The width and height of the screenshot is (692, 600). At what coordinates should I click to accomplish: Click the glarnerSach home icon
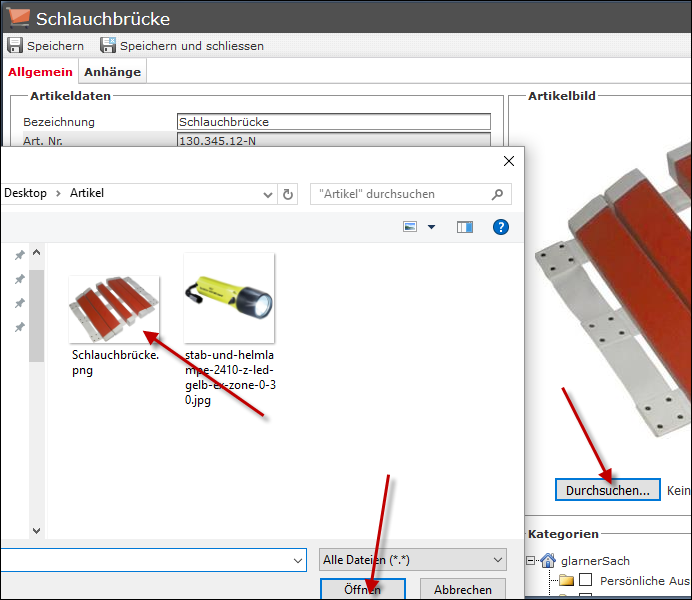(548, 561)
